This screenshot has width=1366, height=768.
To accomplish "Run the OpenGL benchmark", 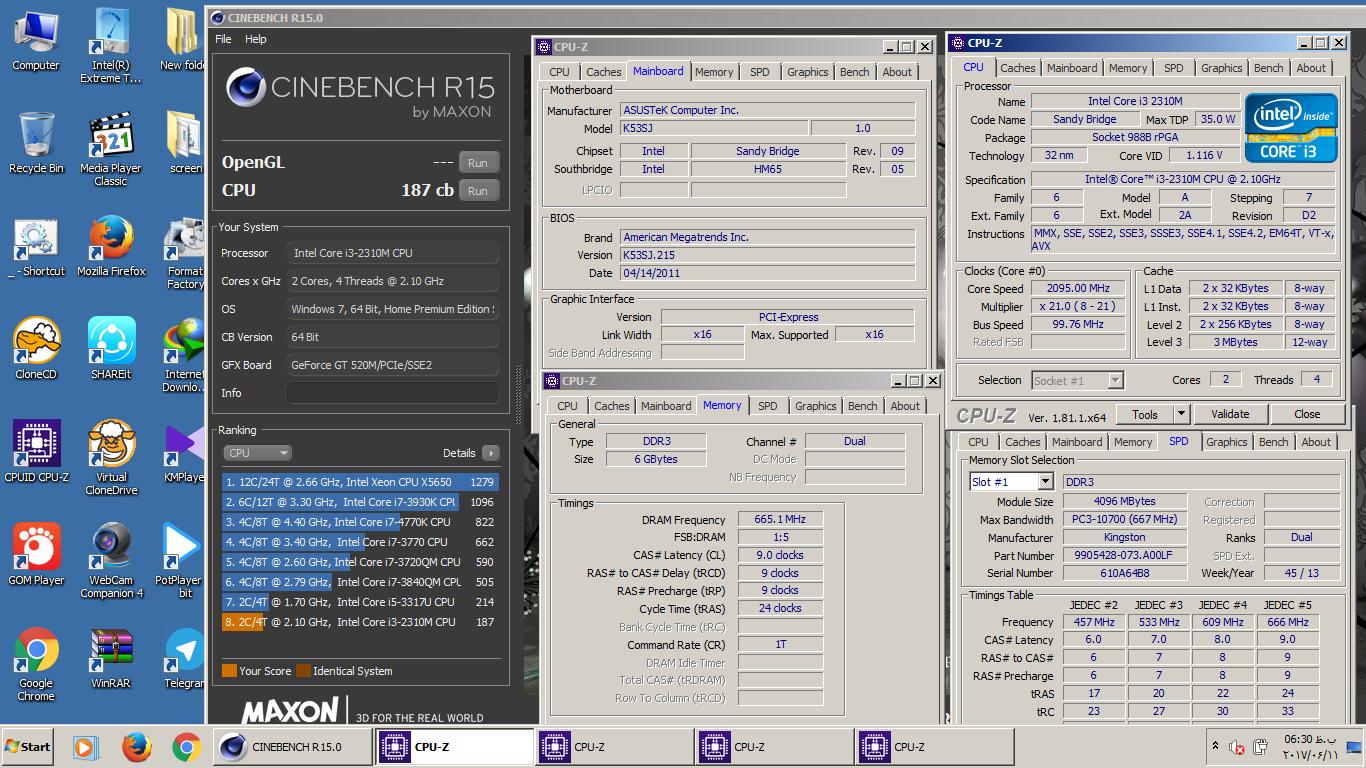I will pos(478,163).
